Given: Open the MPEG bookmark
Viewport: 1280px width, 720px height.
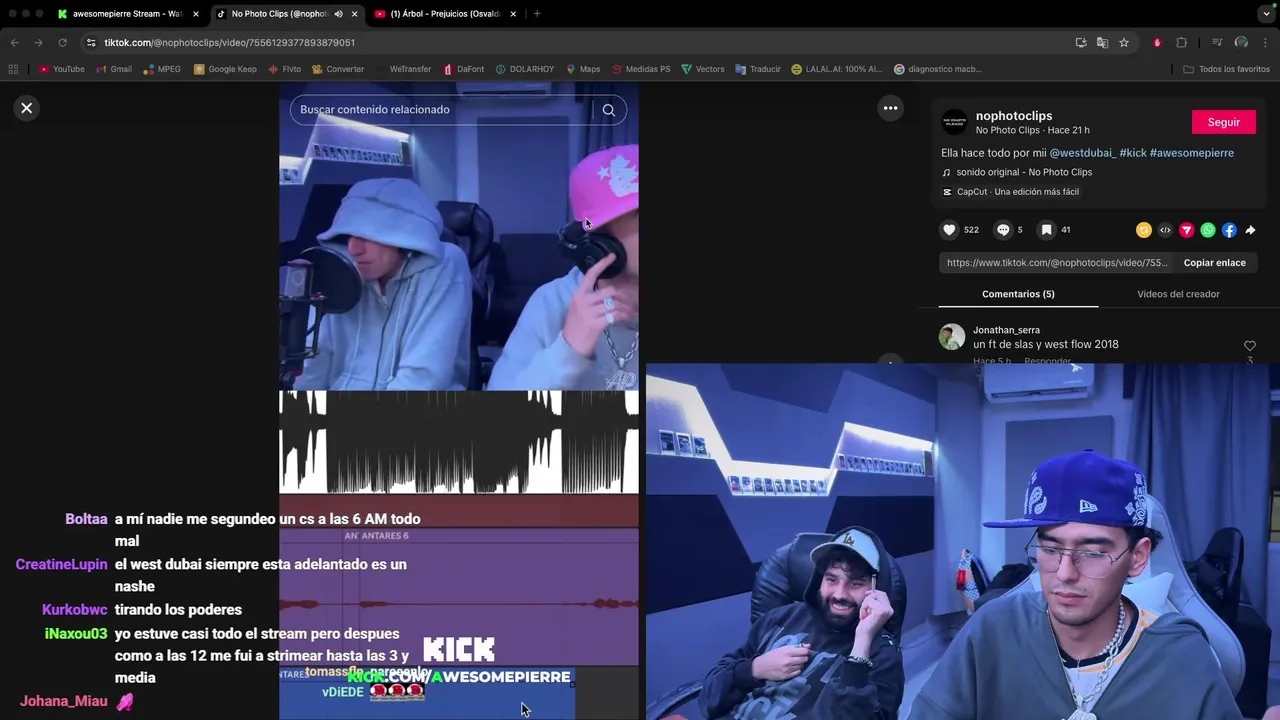Looking at the screenshot, I should click(x=163, y=69).
